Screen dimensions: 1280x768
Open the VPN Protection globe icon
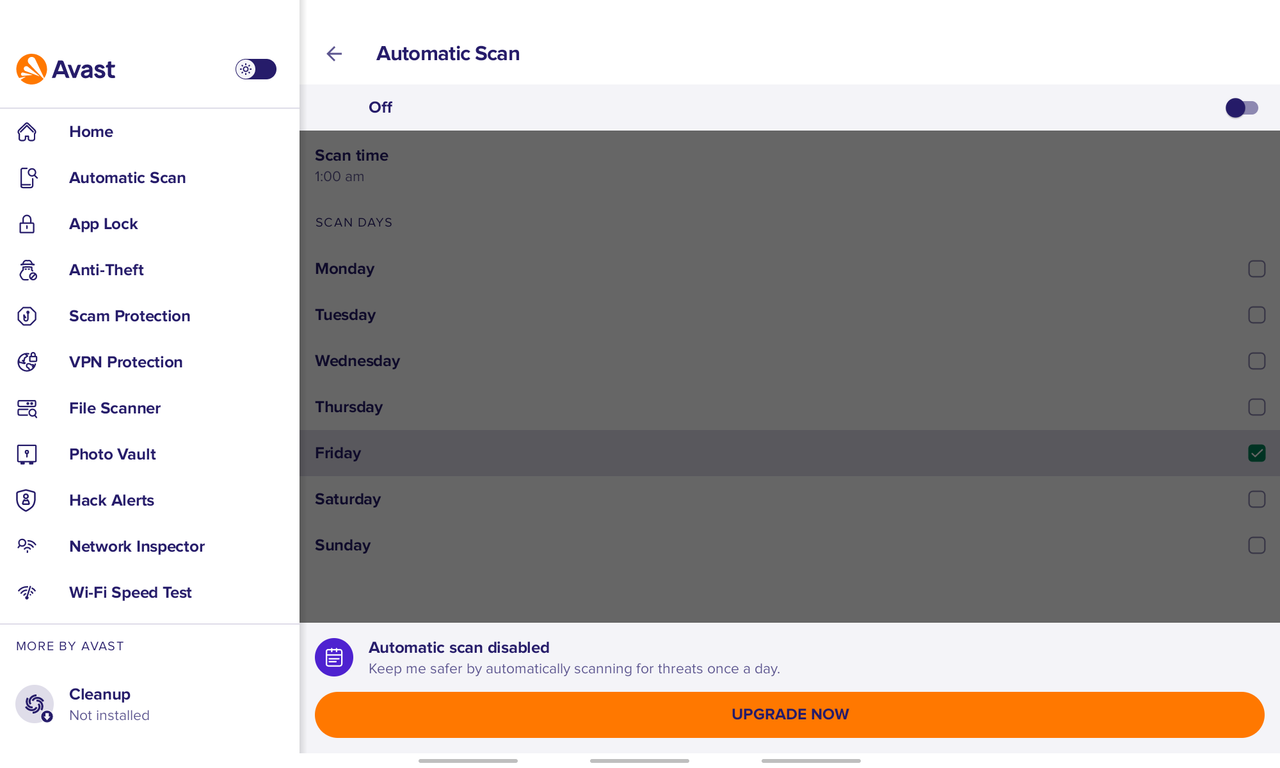[x=27, y=362]
